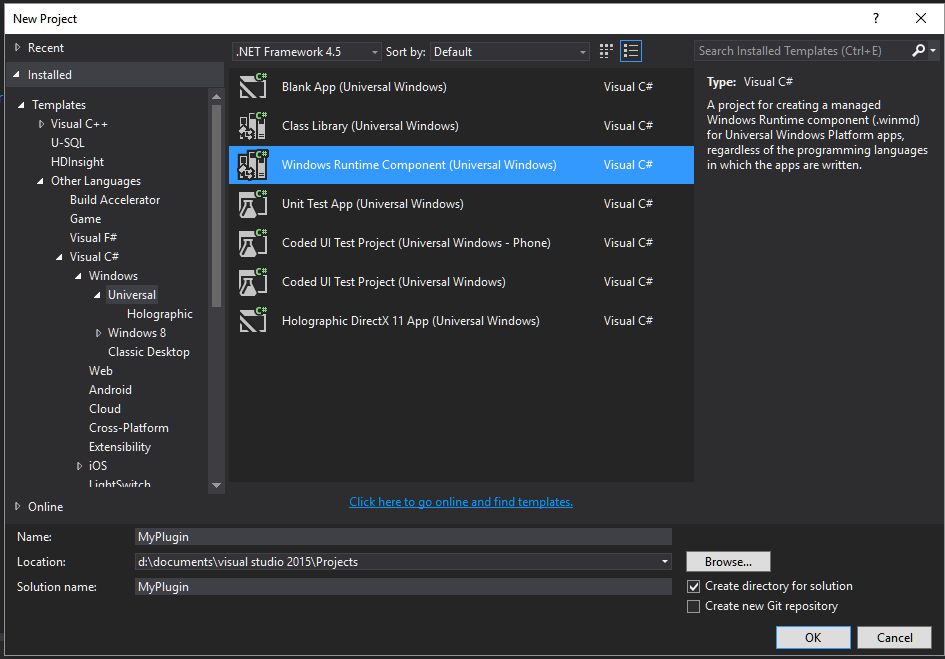The height and width of the screenshot is (659, 945).
Task: Switch to medium icons list view
Action: click(x=631, y=51)
